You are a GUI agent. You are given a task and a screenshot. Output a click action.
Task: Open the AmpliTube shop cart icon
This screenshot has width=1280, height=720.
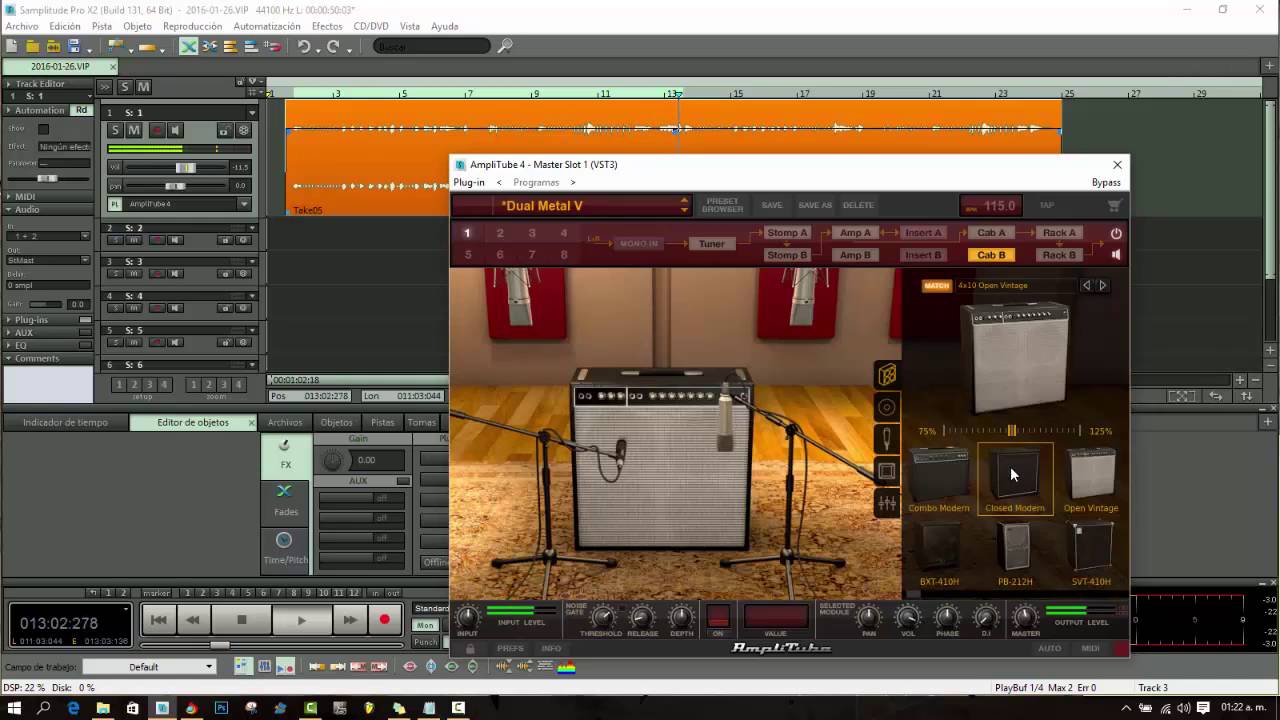tap(1114, 205)
